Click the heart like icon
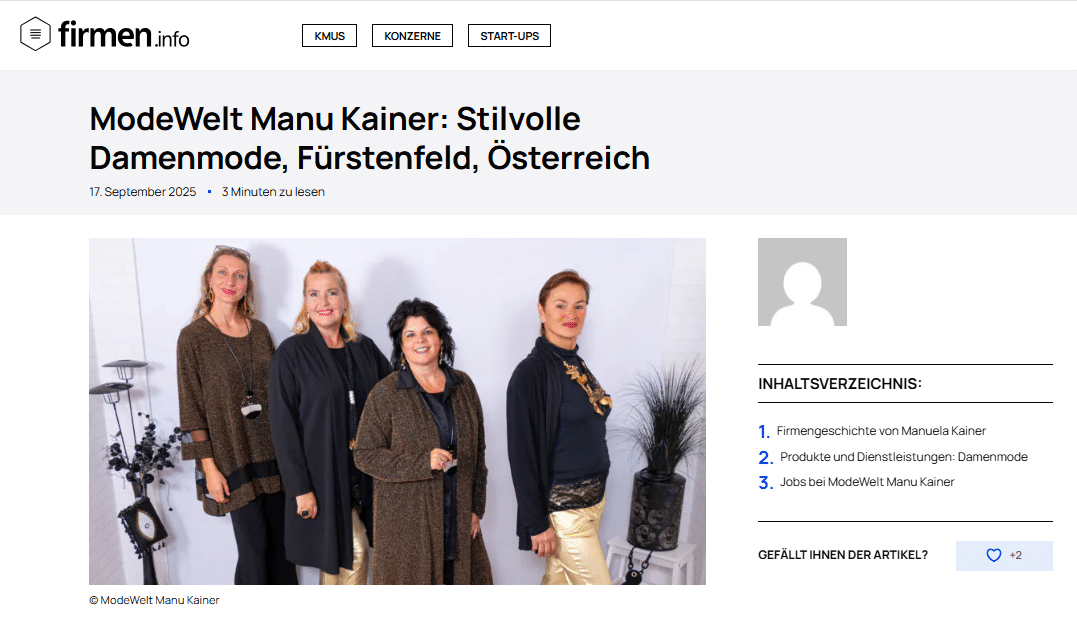Viewport: 1077px width, 629px height. (x=993, y=555)
